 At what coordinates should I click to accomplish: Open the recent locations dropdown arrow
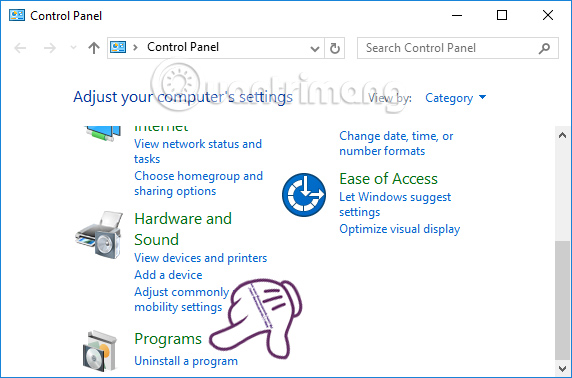(73, 48)
